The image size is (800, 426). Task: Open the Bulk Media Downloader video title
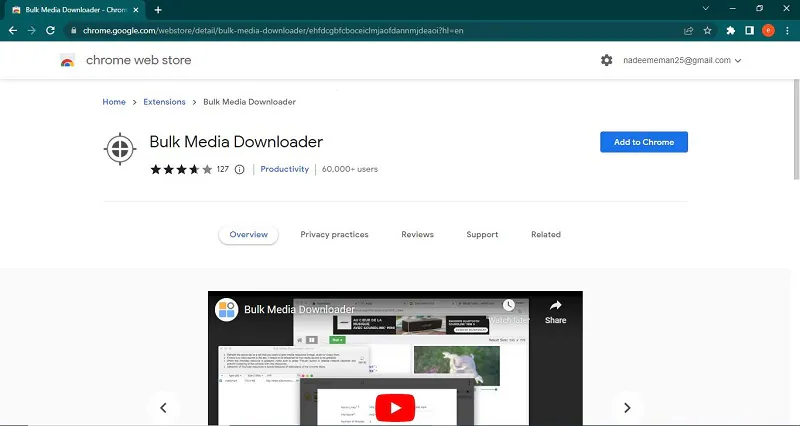pos(299,310)
